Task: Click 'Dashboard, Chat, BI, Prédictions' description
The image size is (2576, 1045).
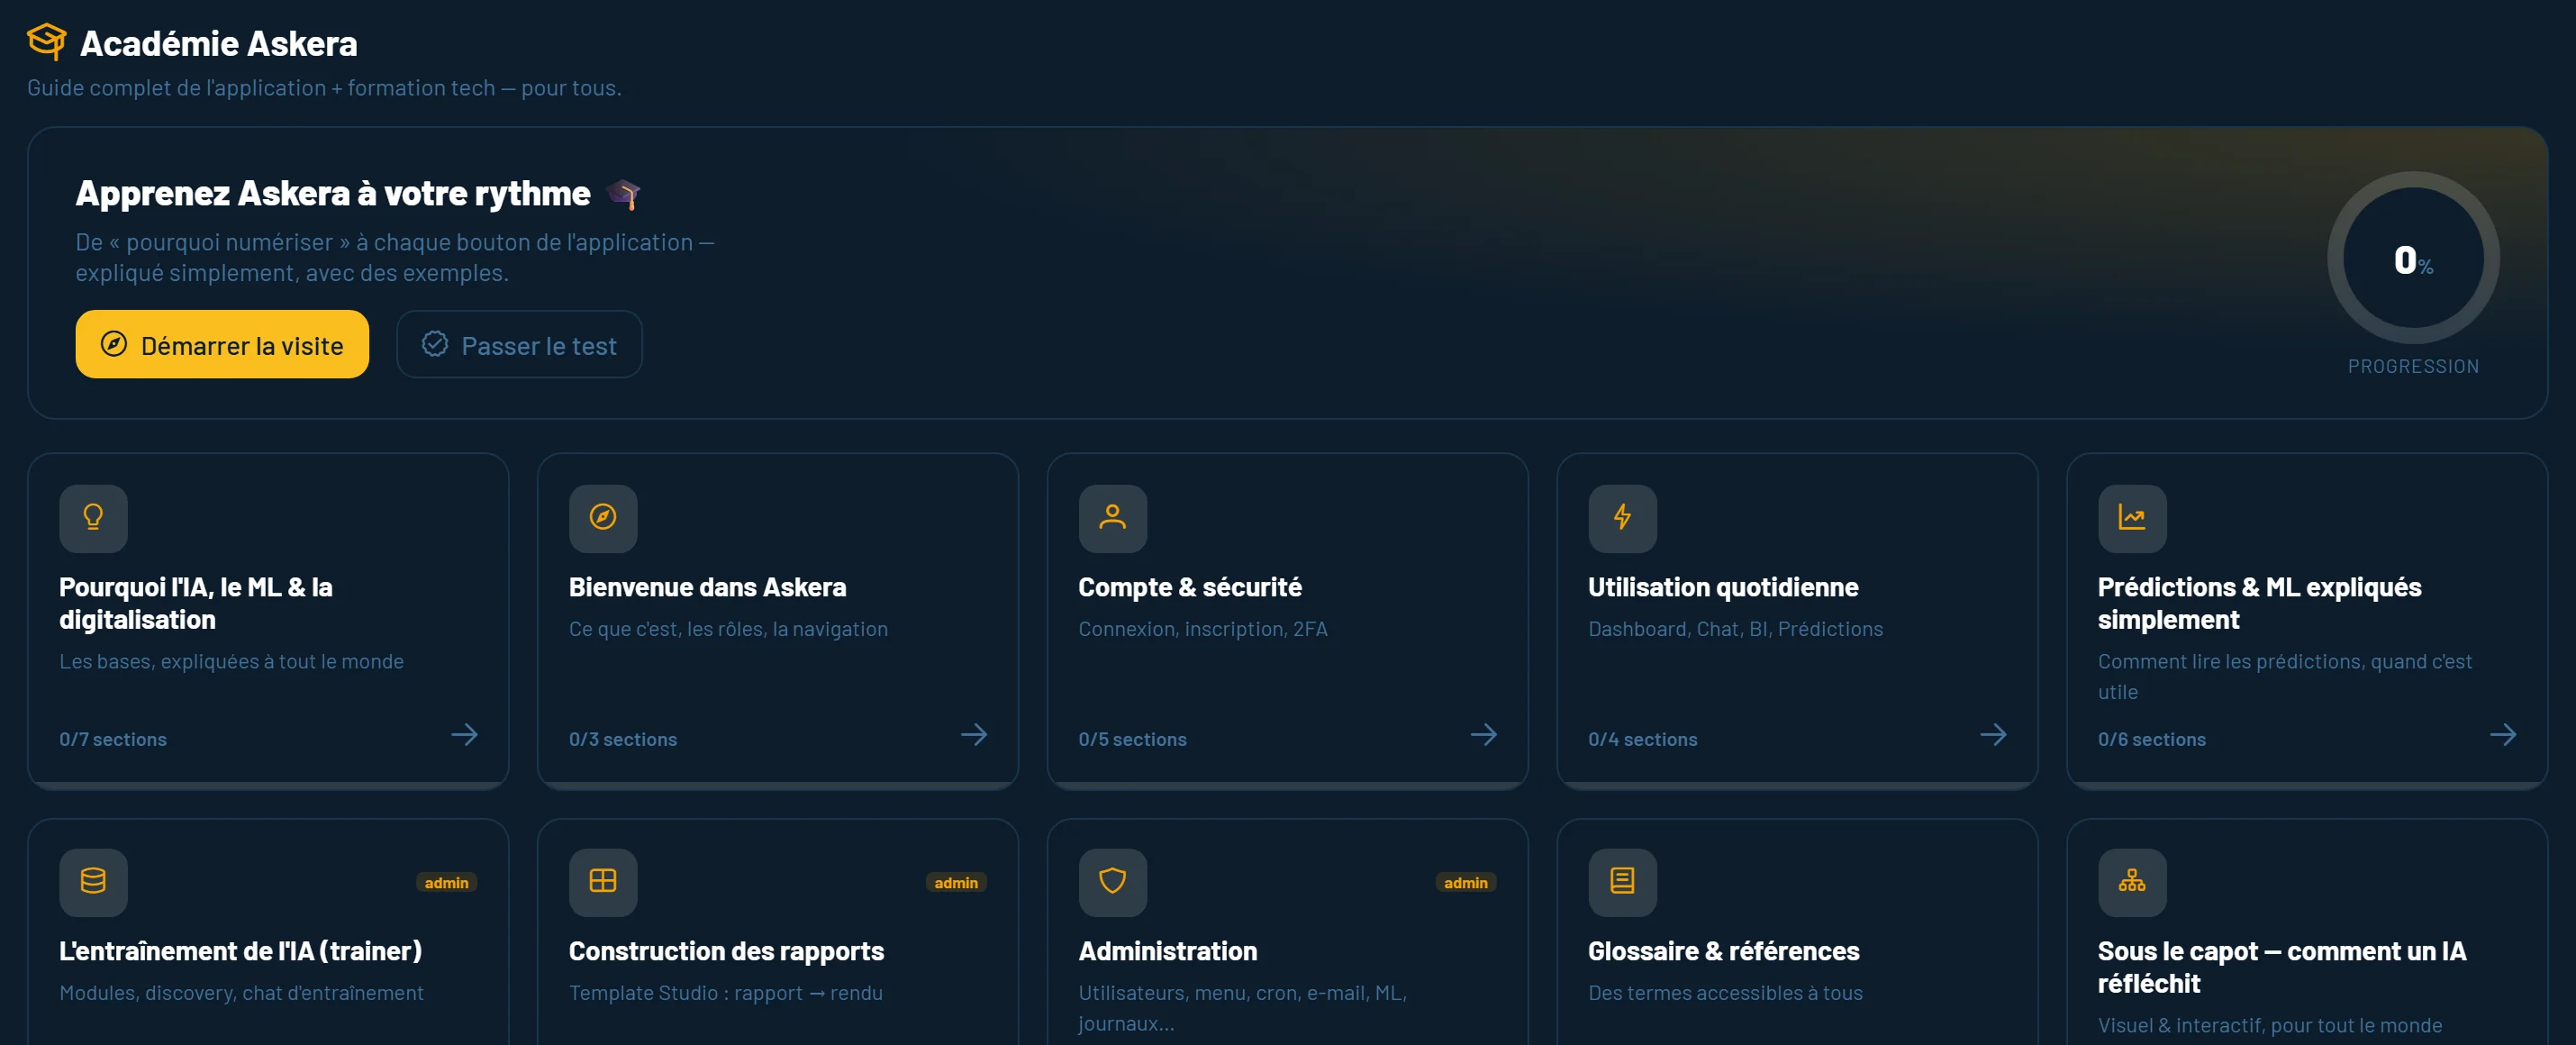Action: [x=1735, y=629]
